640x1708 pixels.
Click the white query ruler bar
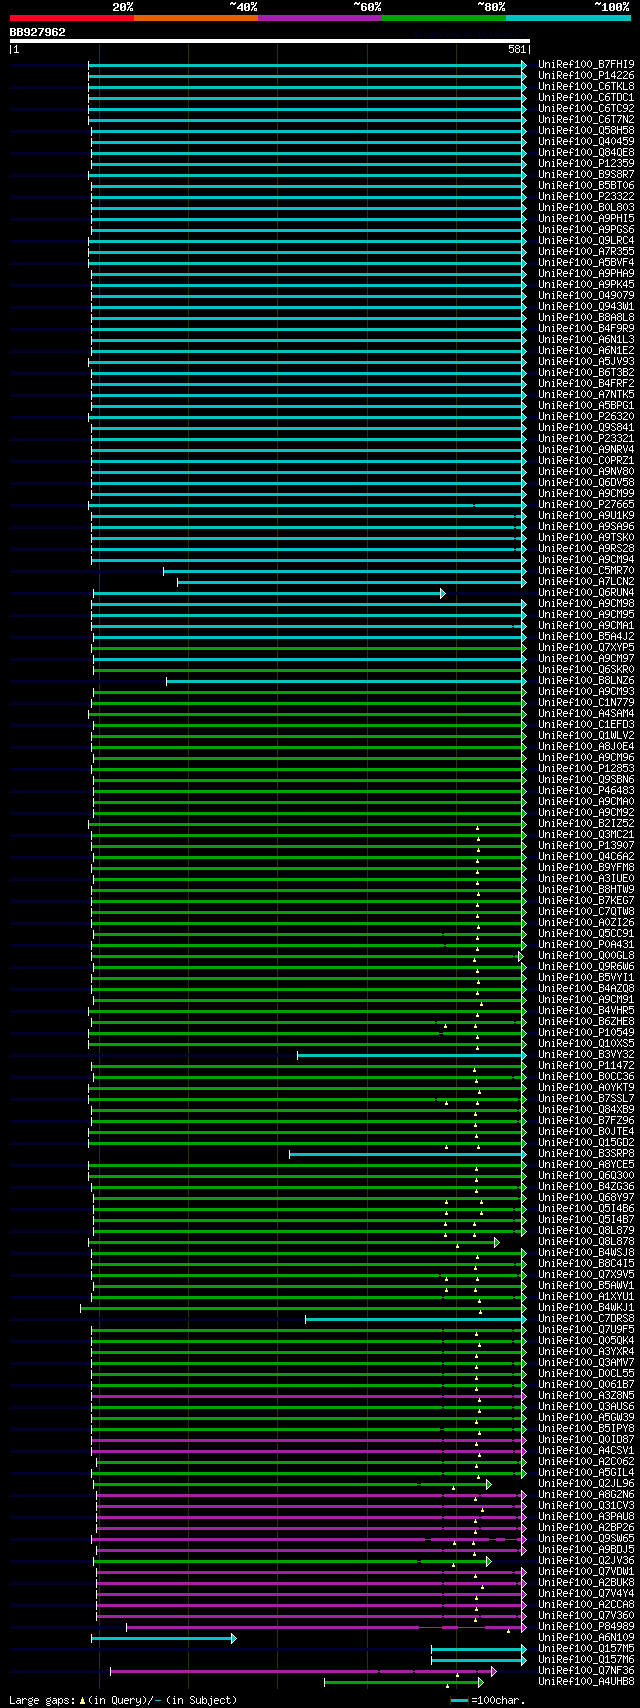click(269, 41)
